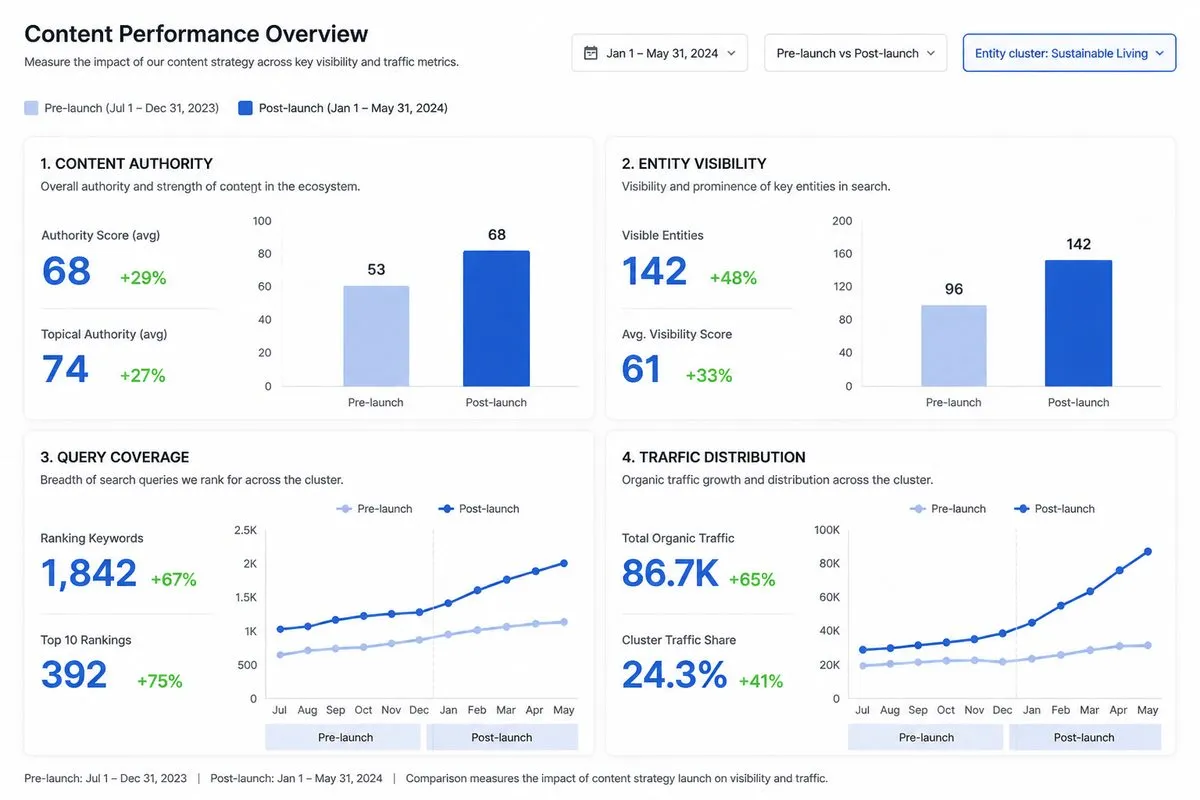Click the 4. TRARFIC DISTRIBUTION card heading

click(714, 457)
